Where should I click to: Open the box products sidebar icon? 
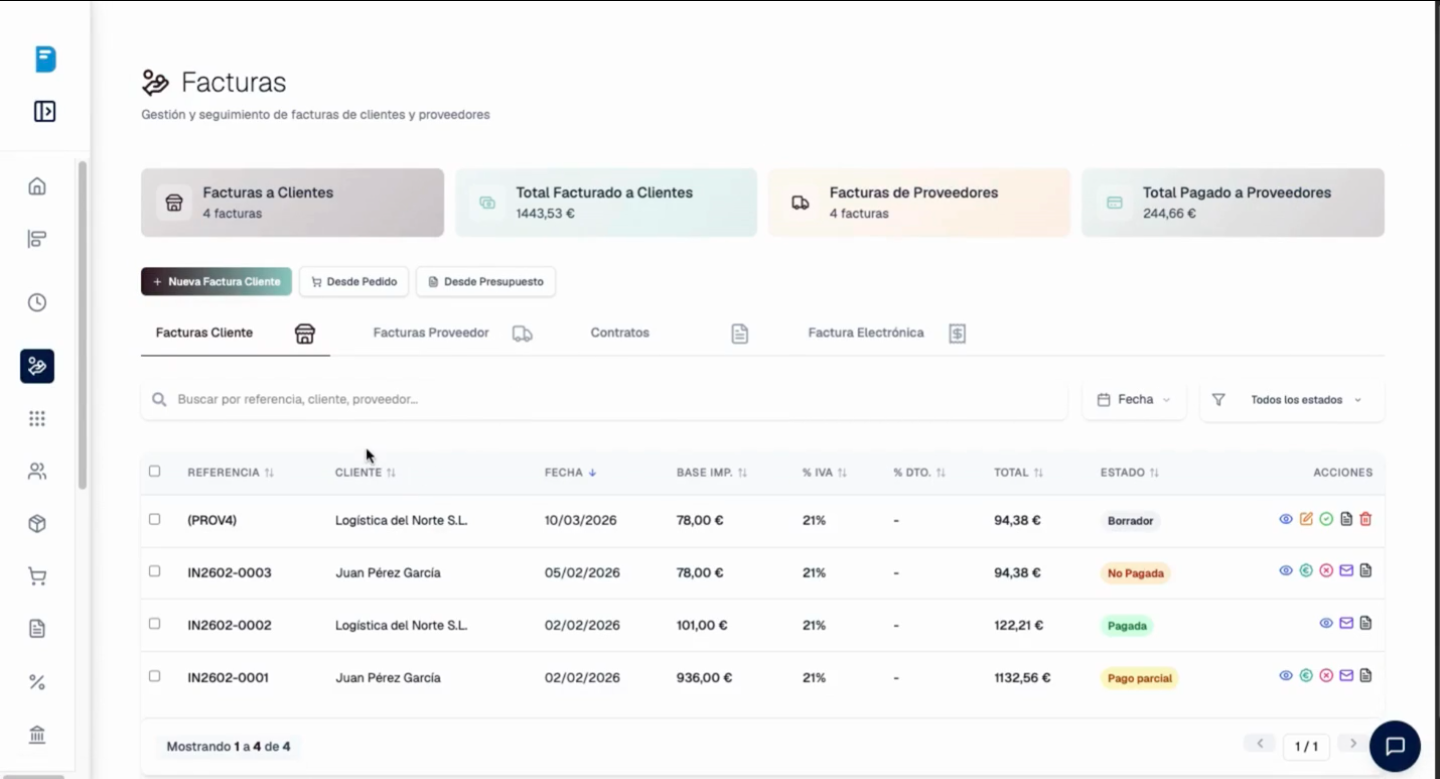pos(37,524)
